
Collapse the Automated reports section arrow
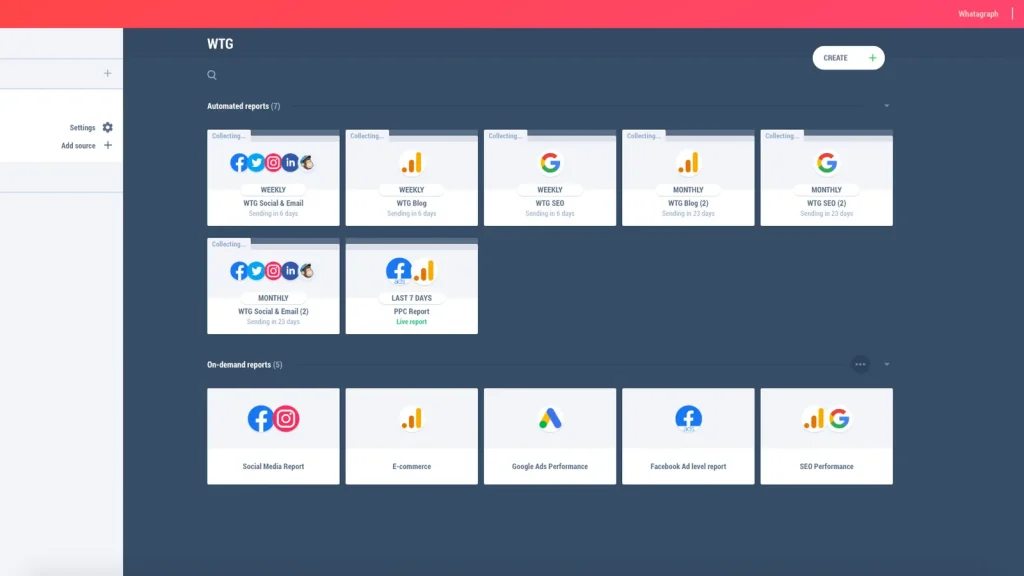pyautogui.click(x=886, y=106)
